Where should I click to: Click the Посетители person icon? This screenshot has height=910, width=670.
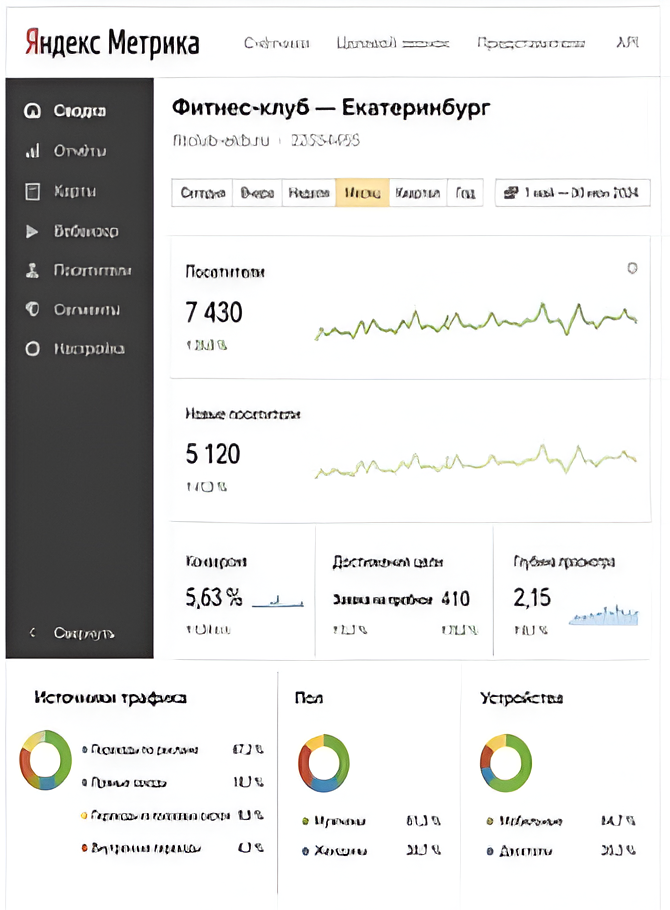(32, 270)
